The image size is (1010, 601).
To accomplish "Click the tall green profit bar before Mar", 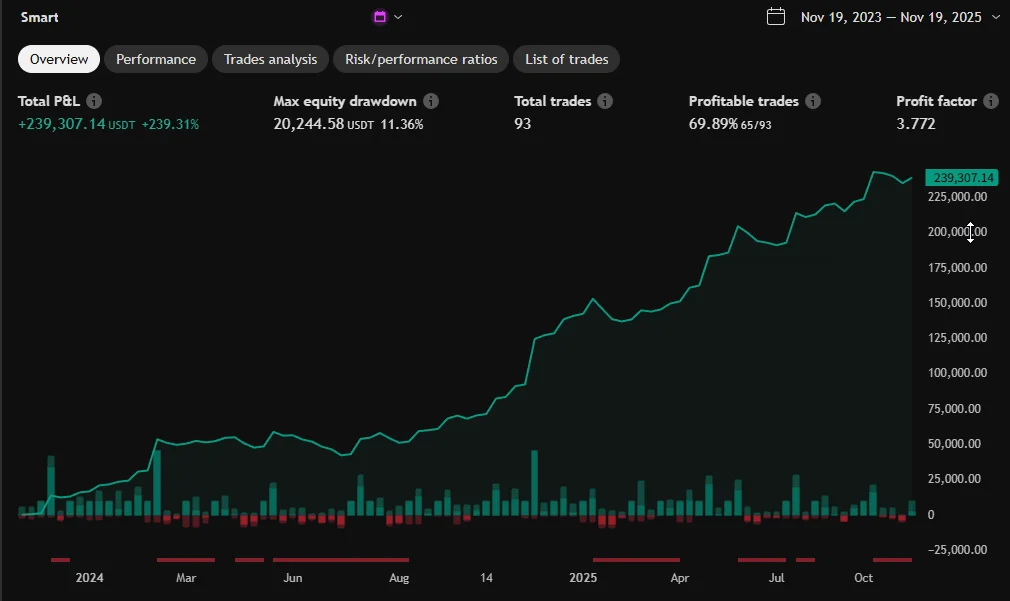I will (x=157, y=483).
